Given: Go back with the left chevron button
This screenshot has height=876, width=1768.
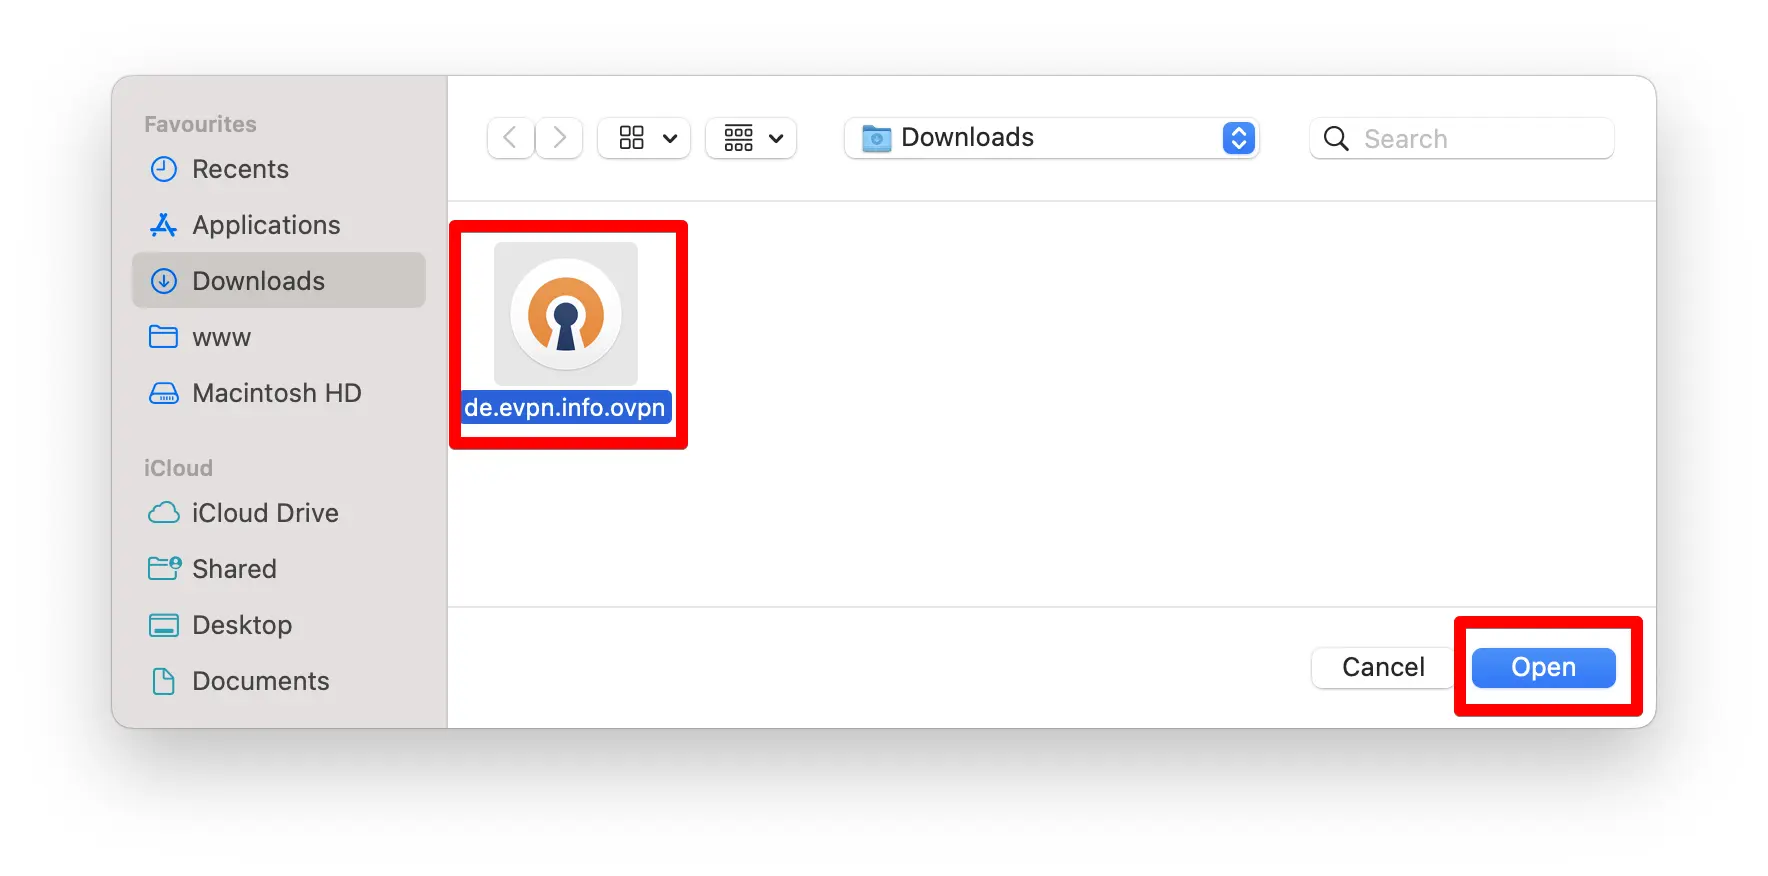Looking at the screenshot, I should tap(510, 138).
